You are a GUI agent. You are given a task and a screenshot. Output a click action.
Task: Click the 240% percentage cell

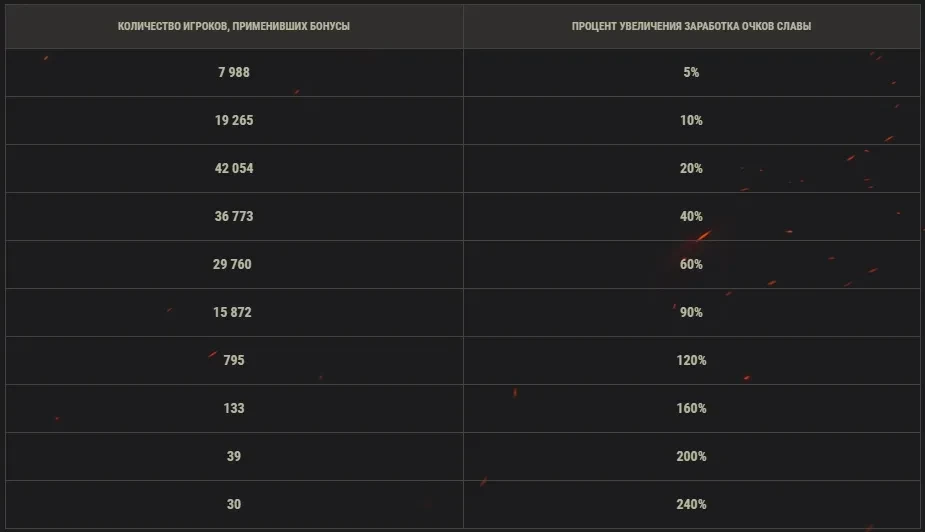pos(691,504)
